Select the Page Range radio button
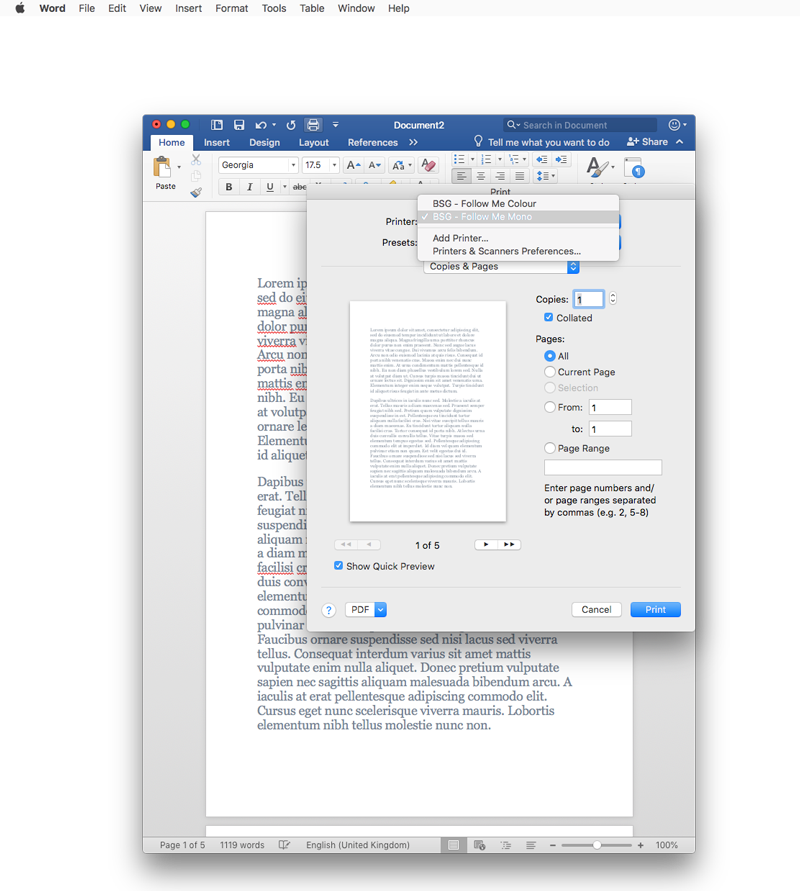The height and width of the screenshot is (891, 800). point(549,448)
